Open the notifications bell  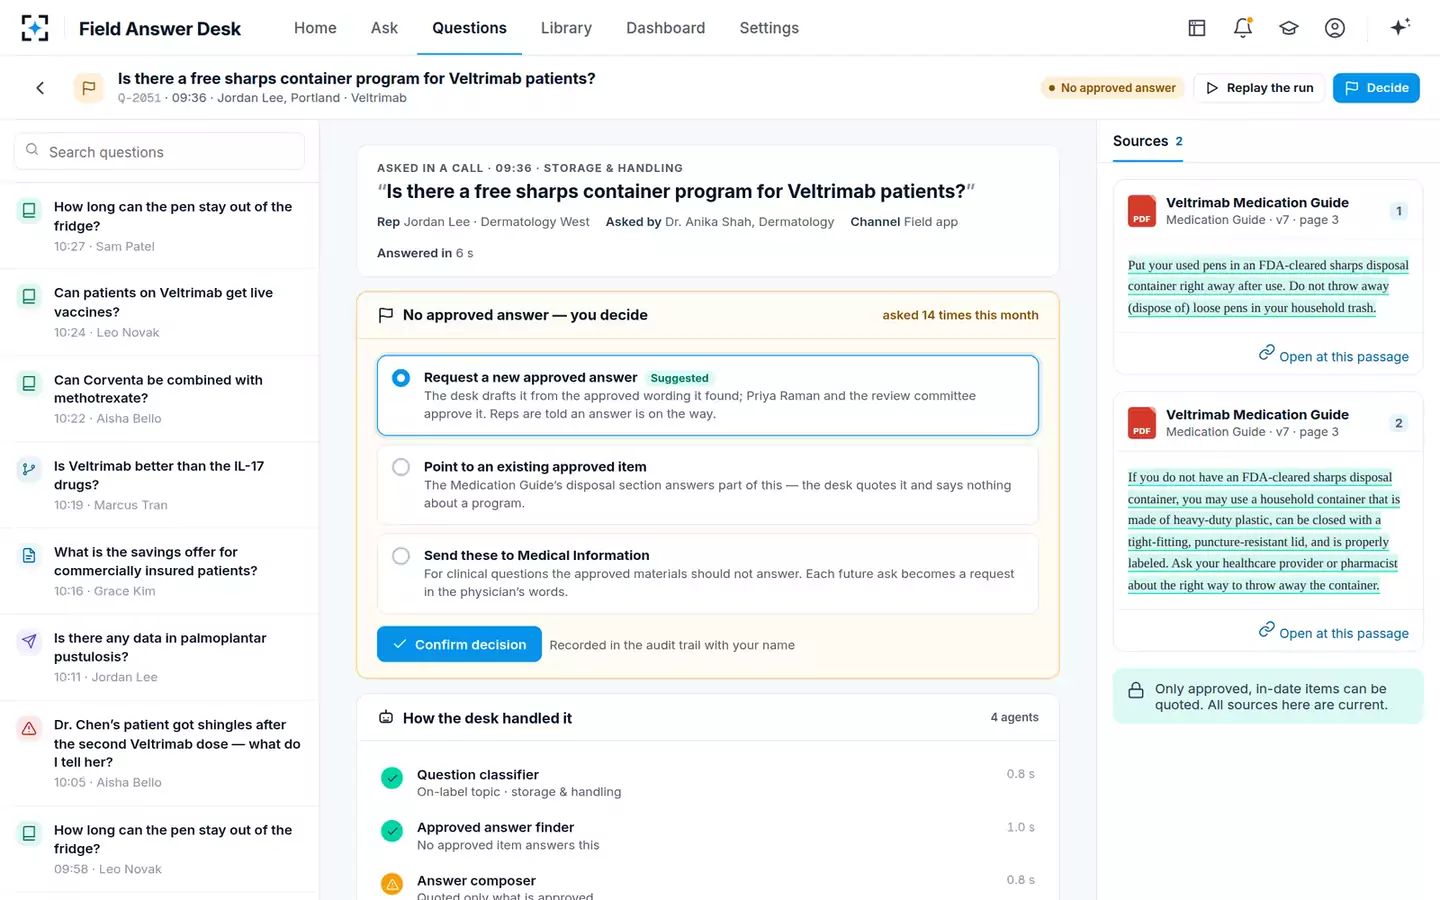1243,28
